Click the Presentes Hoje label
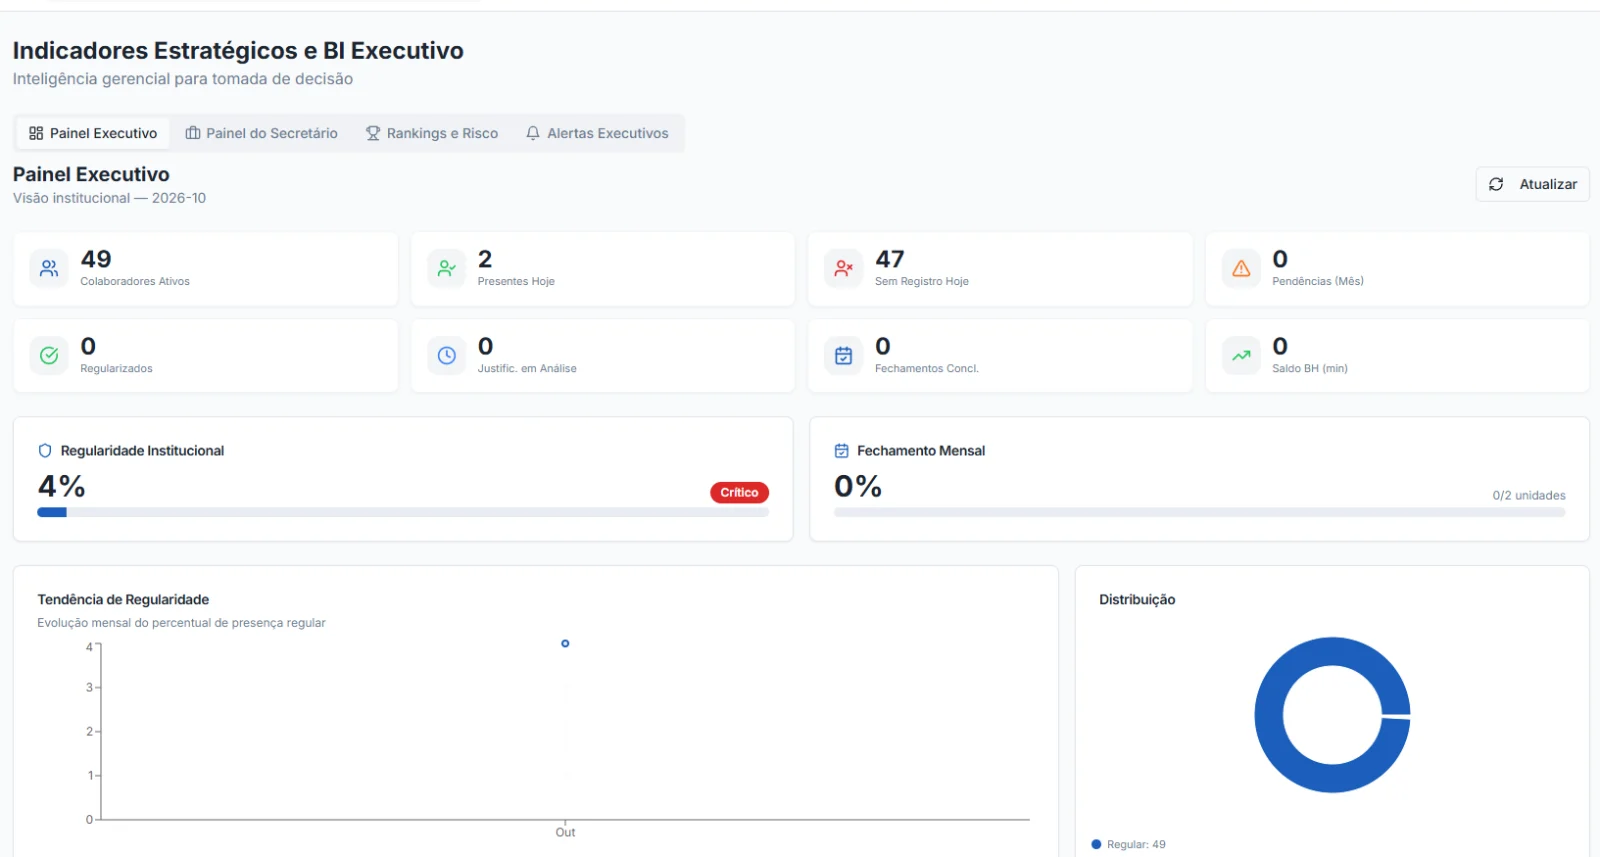1600x857 pixels. tap(516, 281)
